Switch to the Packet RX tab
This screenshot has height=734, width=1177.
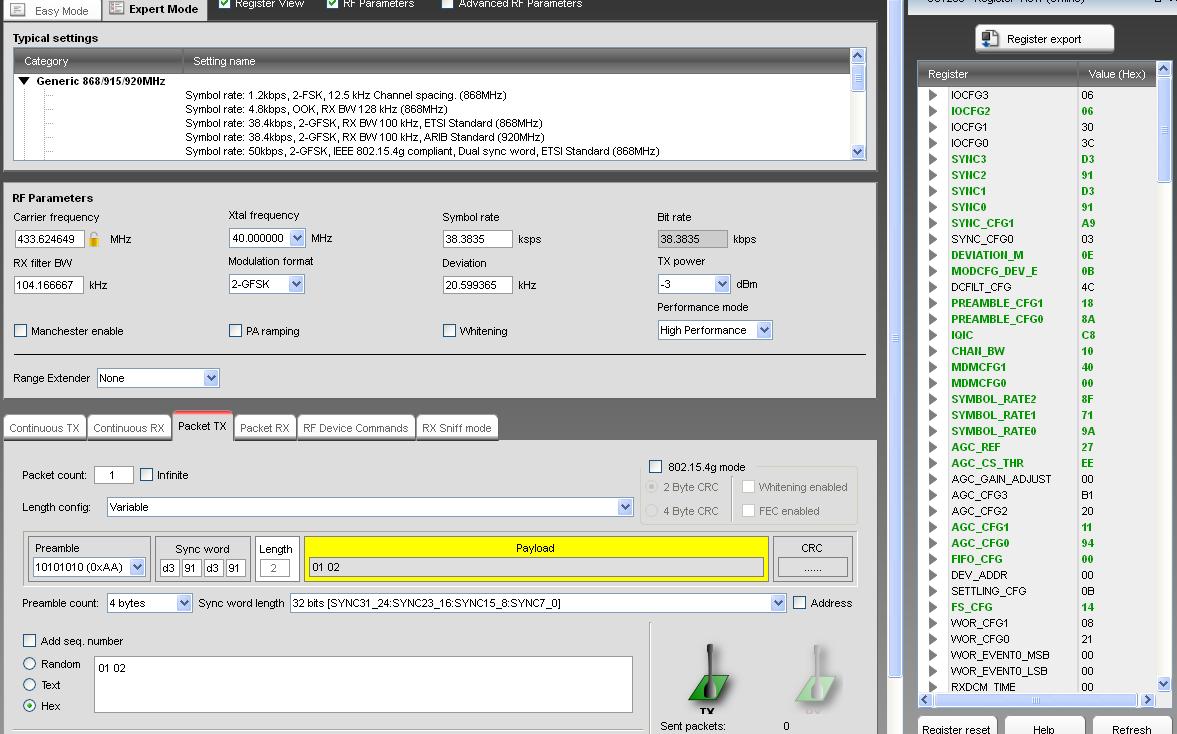(x=265, y=428)
